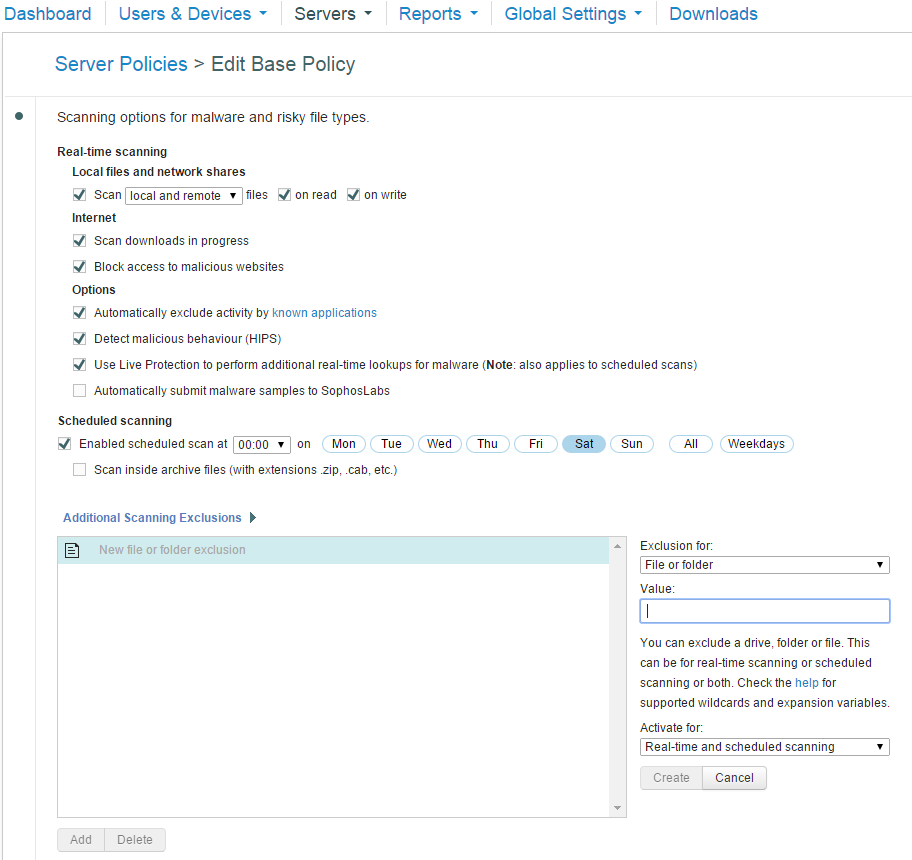Enable Scan inside archive files checkbox
The image size is (912, 860).
[80, 470]
